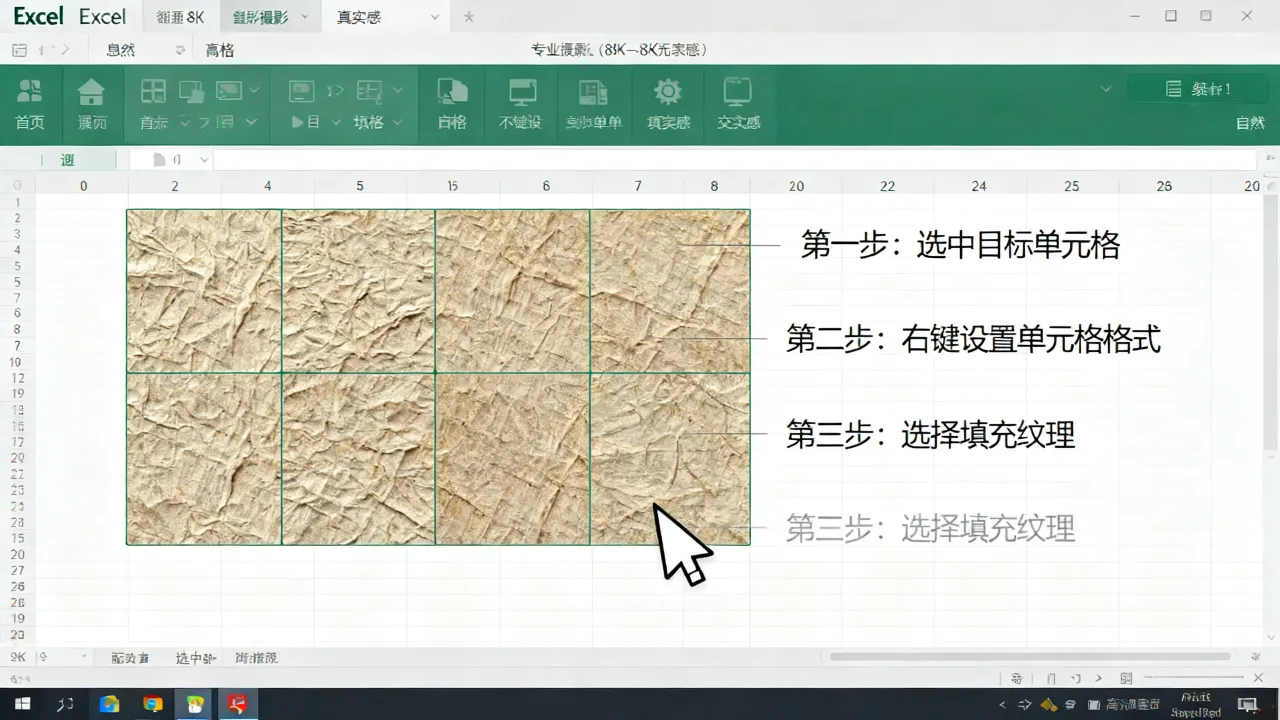Viewport: 1280px width, 720px height.
Task: Select the top-left textured cell
Action: 204,291
